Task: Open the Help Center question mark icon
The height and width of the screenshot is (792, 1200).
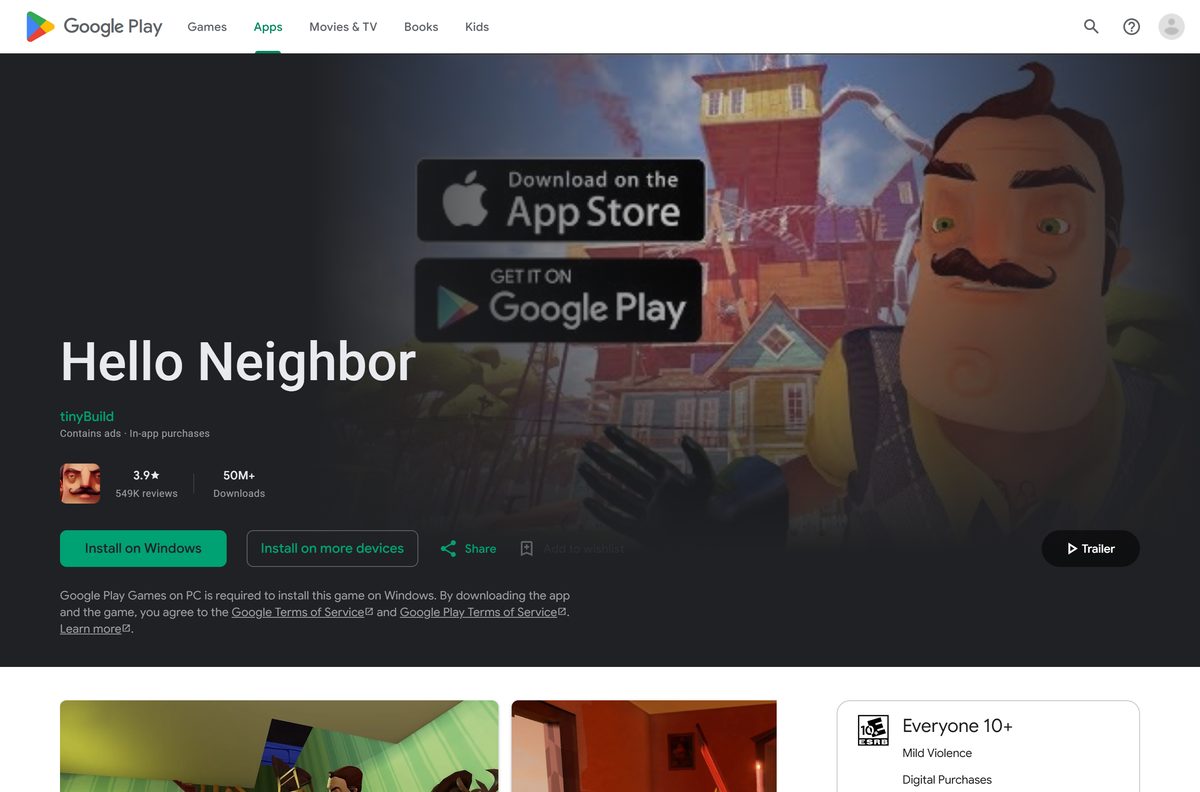Action: 1131,27
